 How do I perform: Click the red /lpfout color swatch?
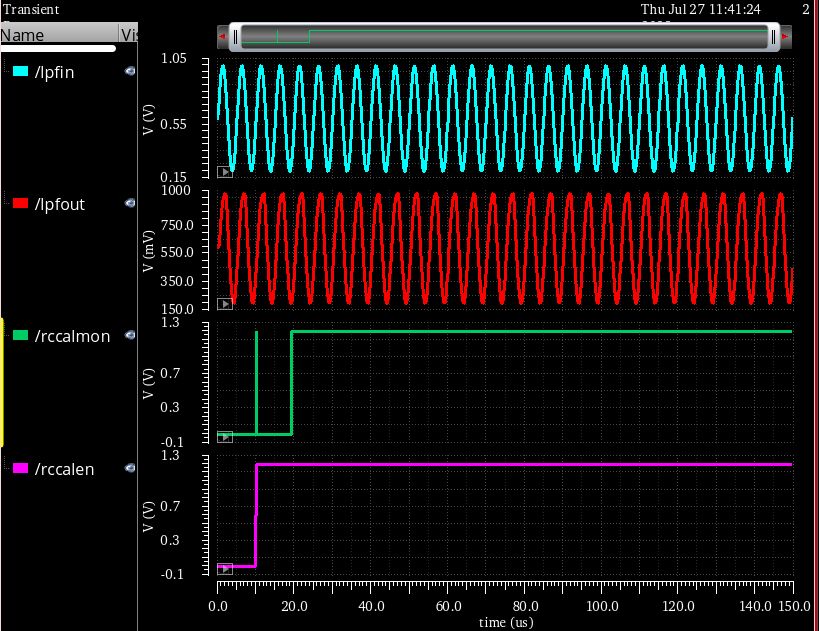pyautogui.click(x=20, y=204)
